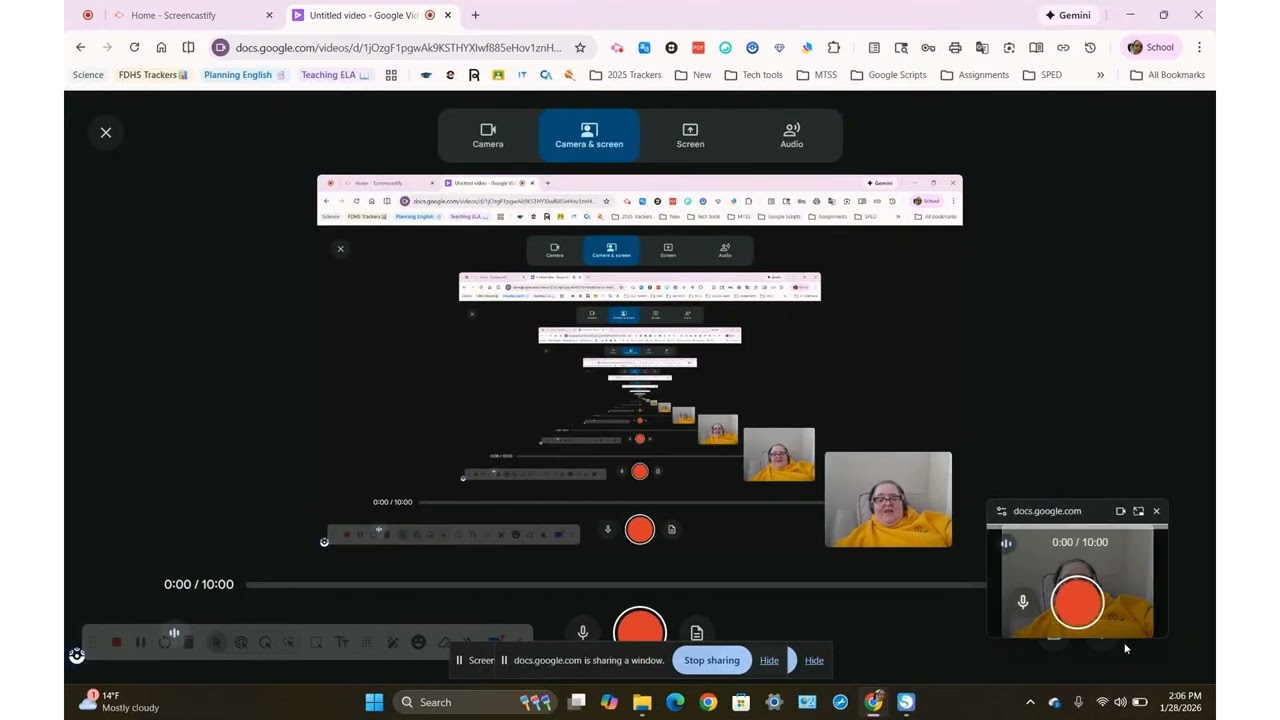1280x720 pixels.
Task: Click the Gemini button in title bar
Action: pyautogui.click(x=1068, y=15)
